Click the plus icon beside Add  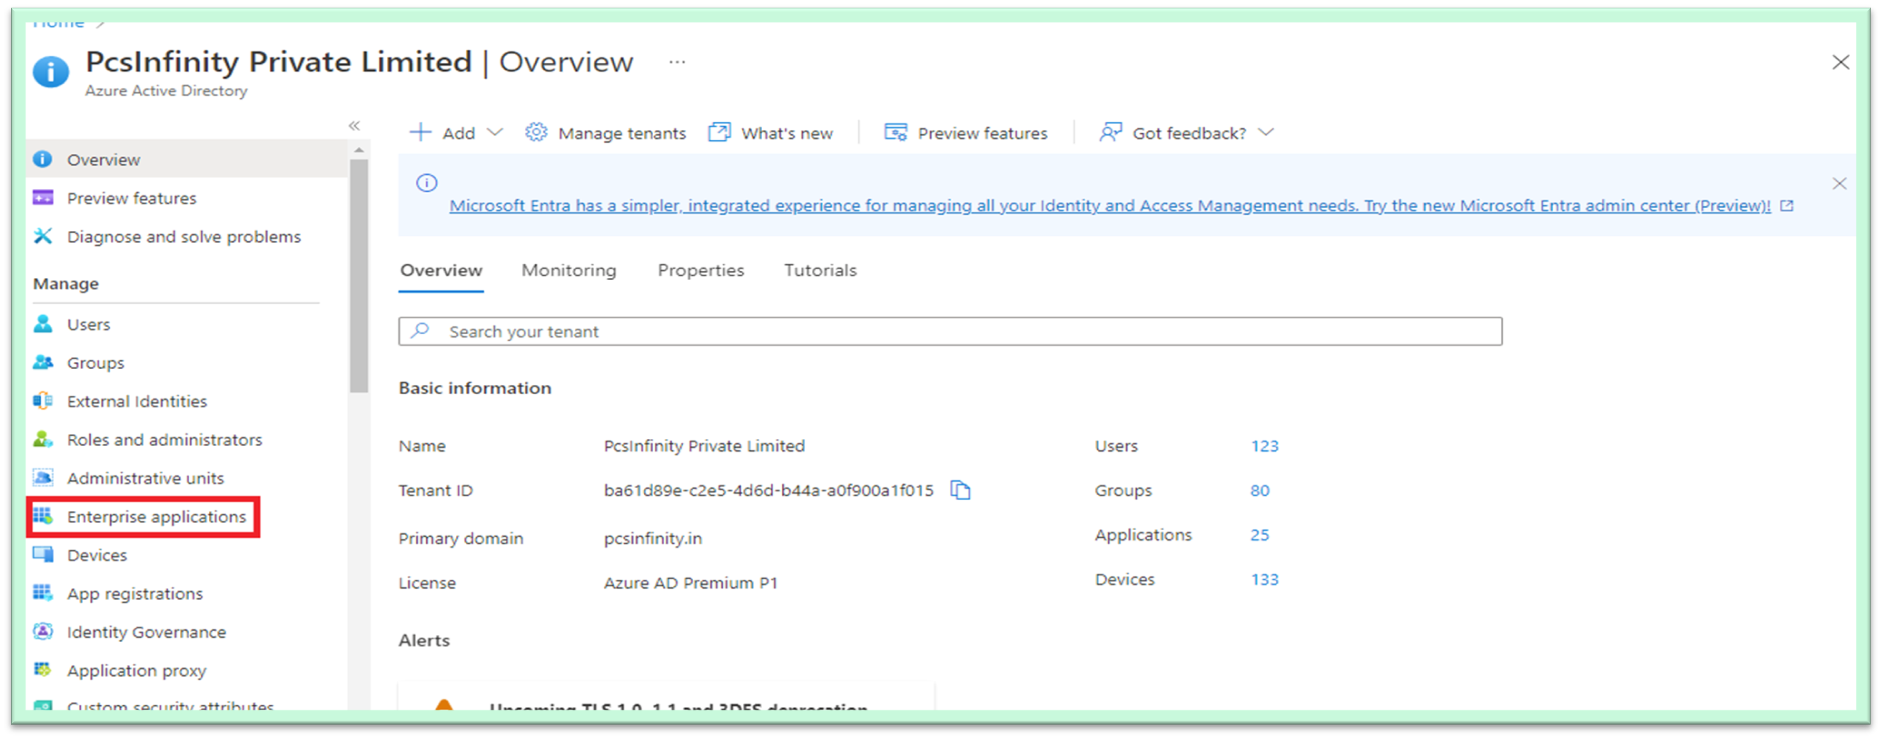[421, 132]
